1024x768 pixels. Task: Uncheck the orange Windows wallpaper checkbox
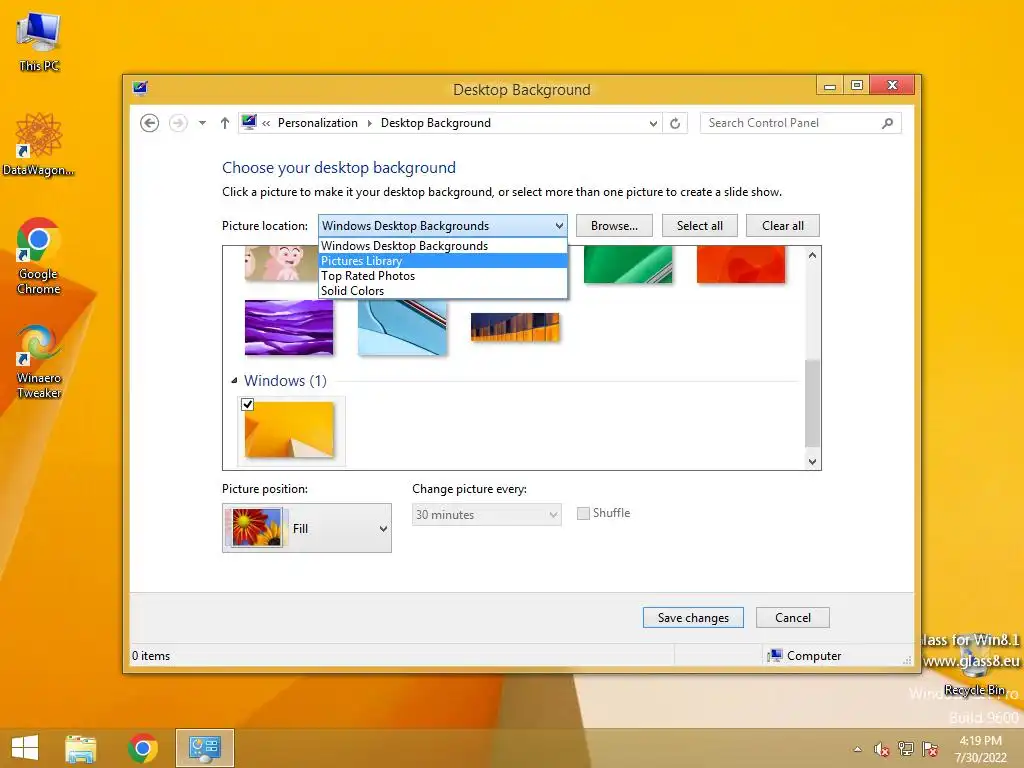pyautogui.click(x=248, y=404)
